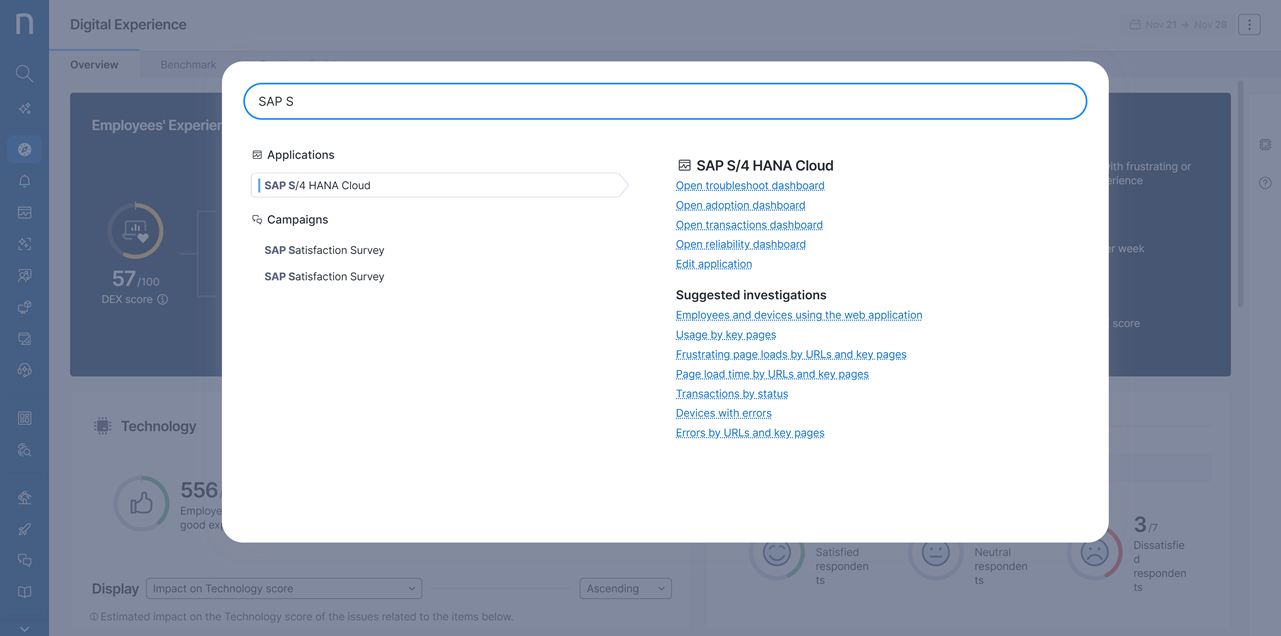Click the help question mark icon
Screen dimensions: 1281x636
click(1265, 183)
